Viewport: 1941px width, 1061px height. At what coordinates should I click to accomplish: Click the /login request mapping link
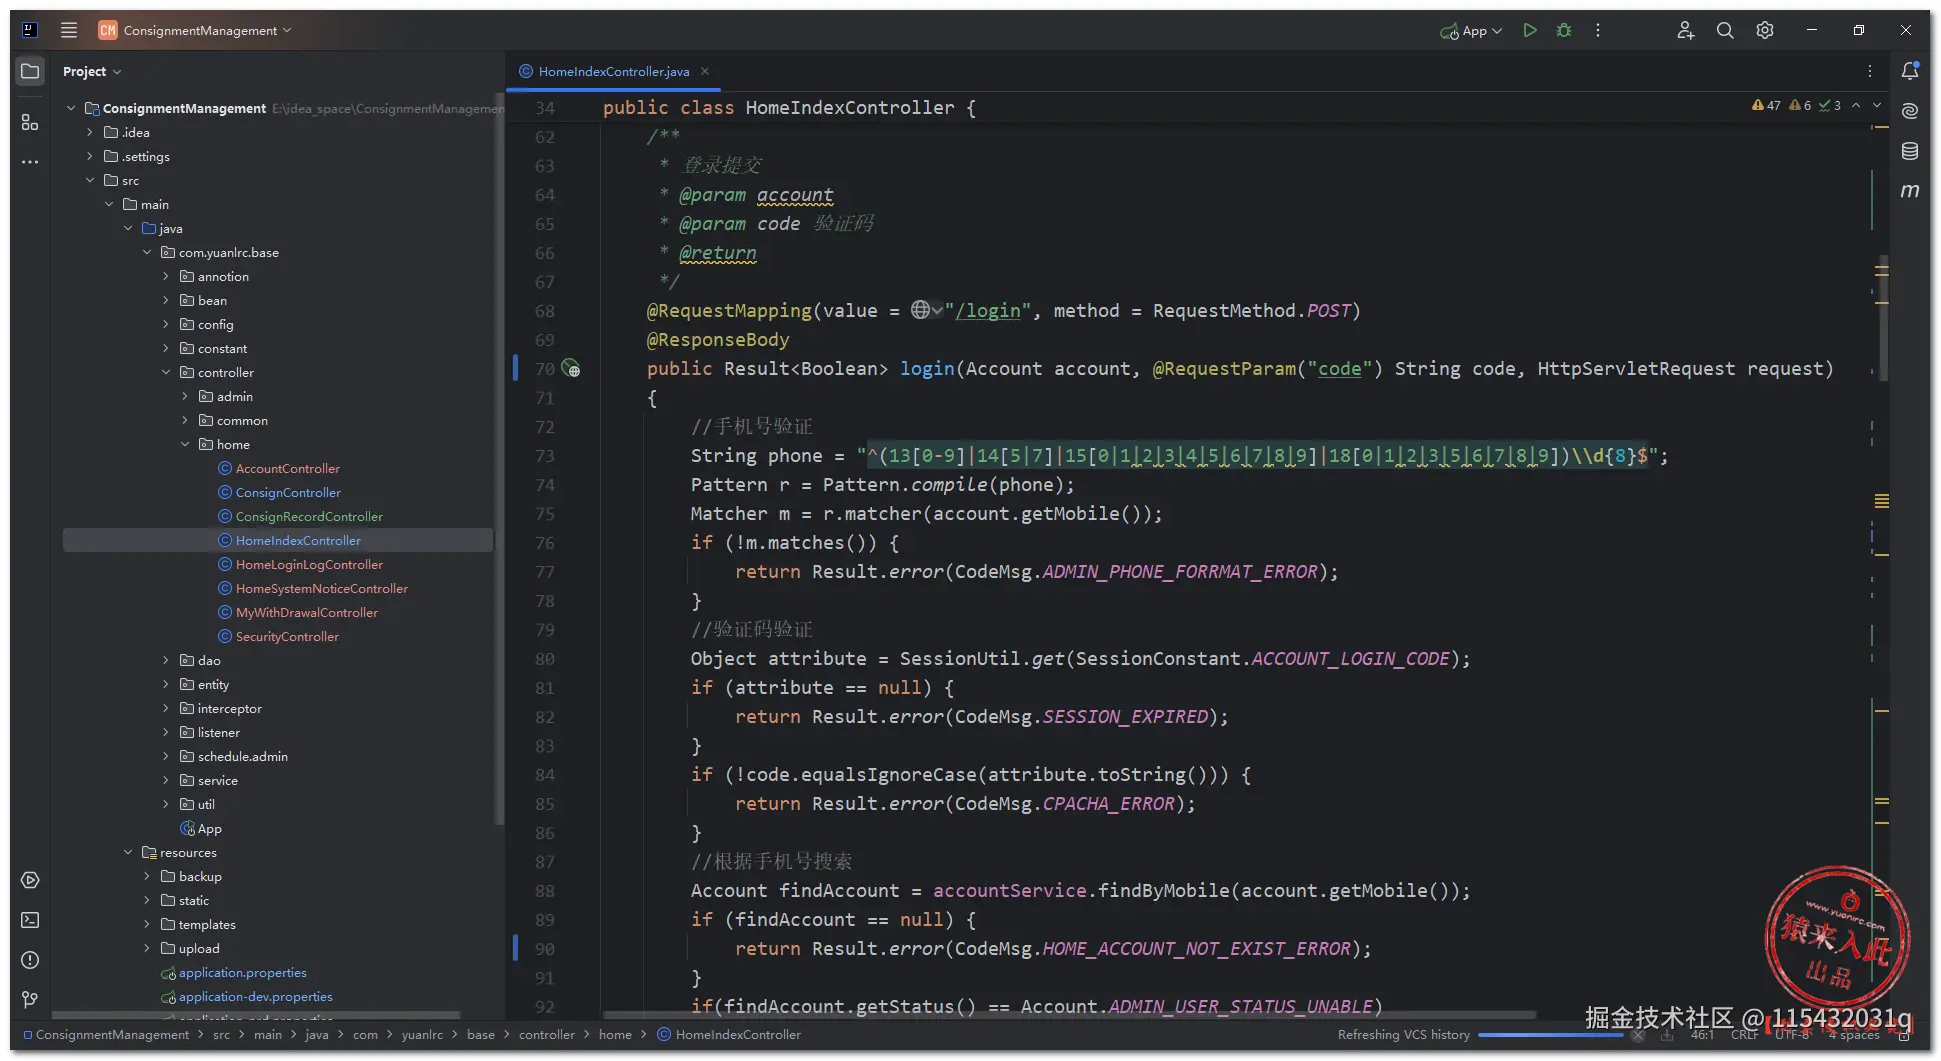coord(987,311)
